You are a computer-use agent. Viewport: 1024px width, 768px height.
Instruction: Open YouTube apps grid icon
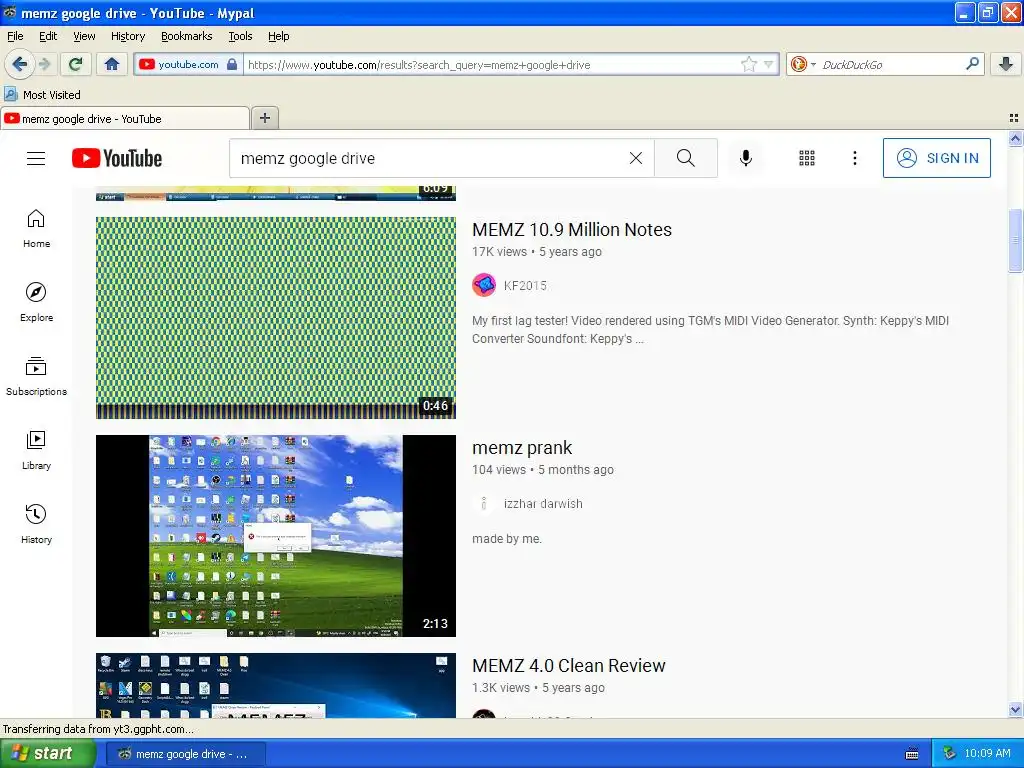(x=807, y=158)
